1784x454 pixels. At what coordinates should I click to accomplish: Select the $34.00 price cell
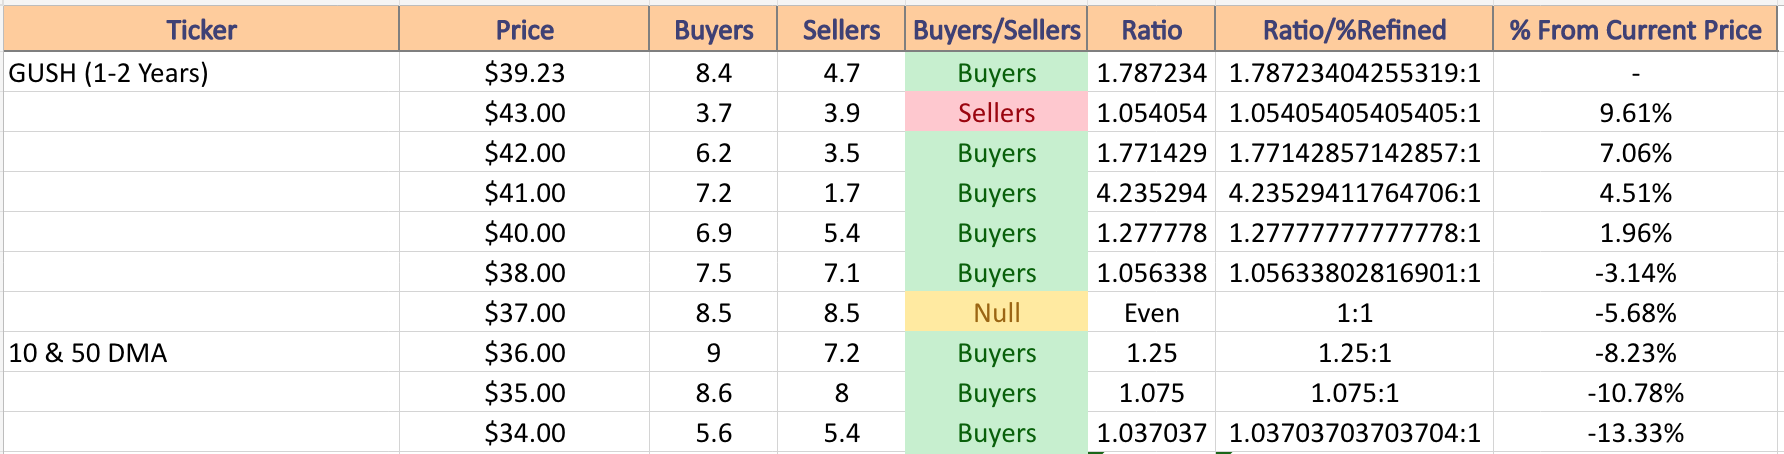point(524,432)
